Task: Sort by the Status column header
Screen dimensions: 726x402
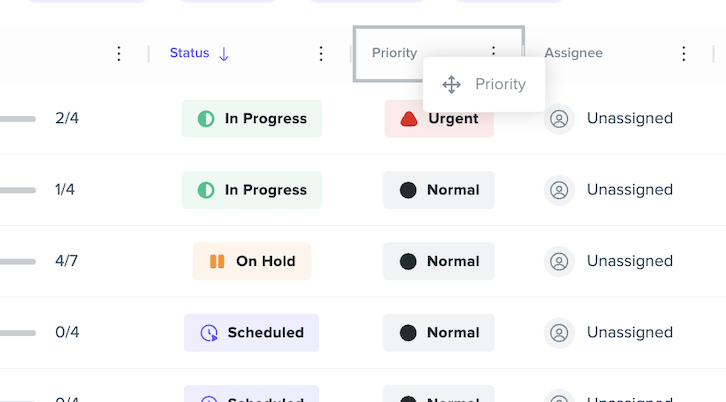Action: coord(189,53)
